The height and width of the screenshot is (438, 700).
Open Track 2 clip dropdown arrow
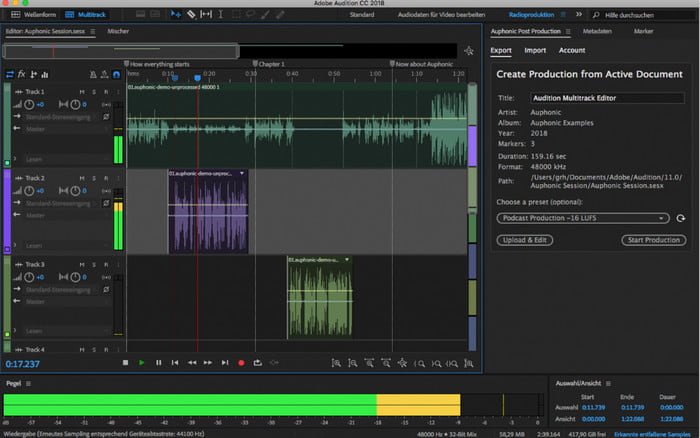pyautogui.click(x=242, y=173)
